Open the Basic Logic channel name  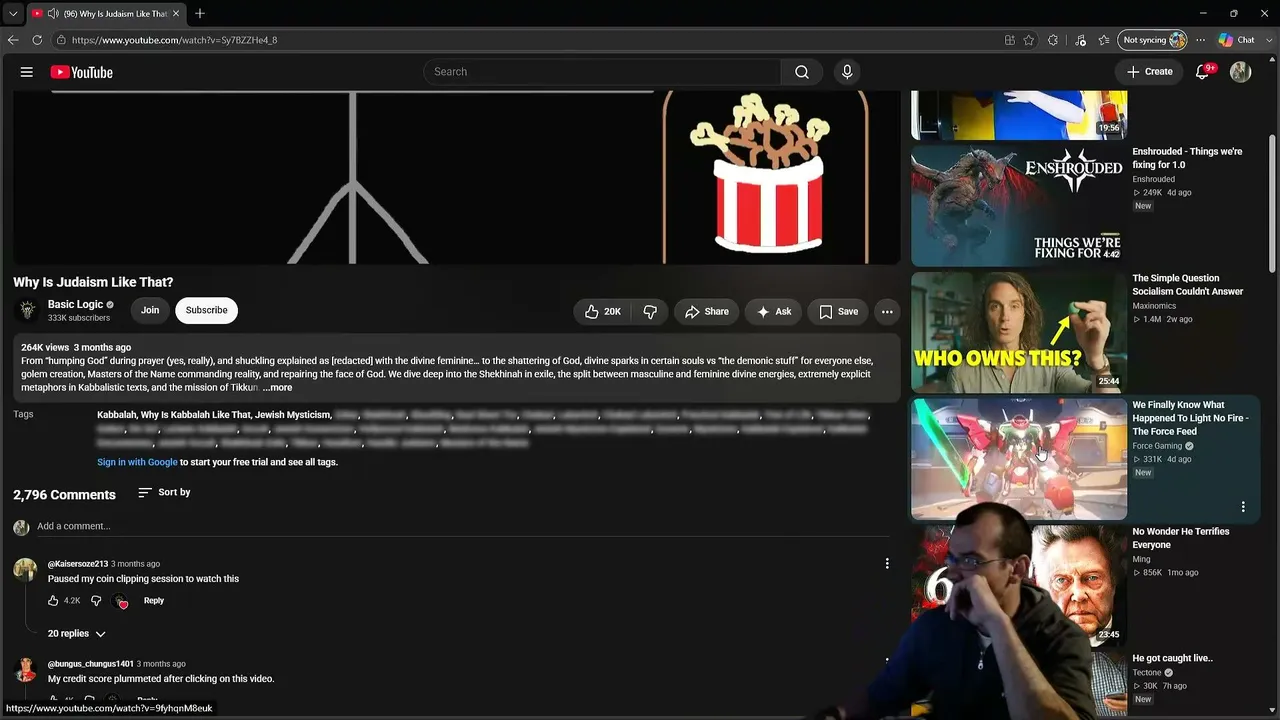[75, 304]
